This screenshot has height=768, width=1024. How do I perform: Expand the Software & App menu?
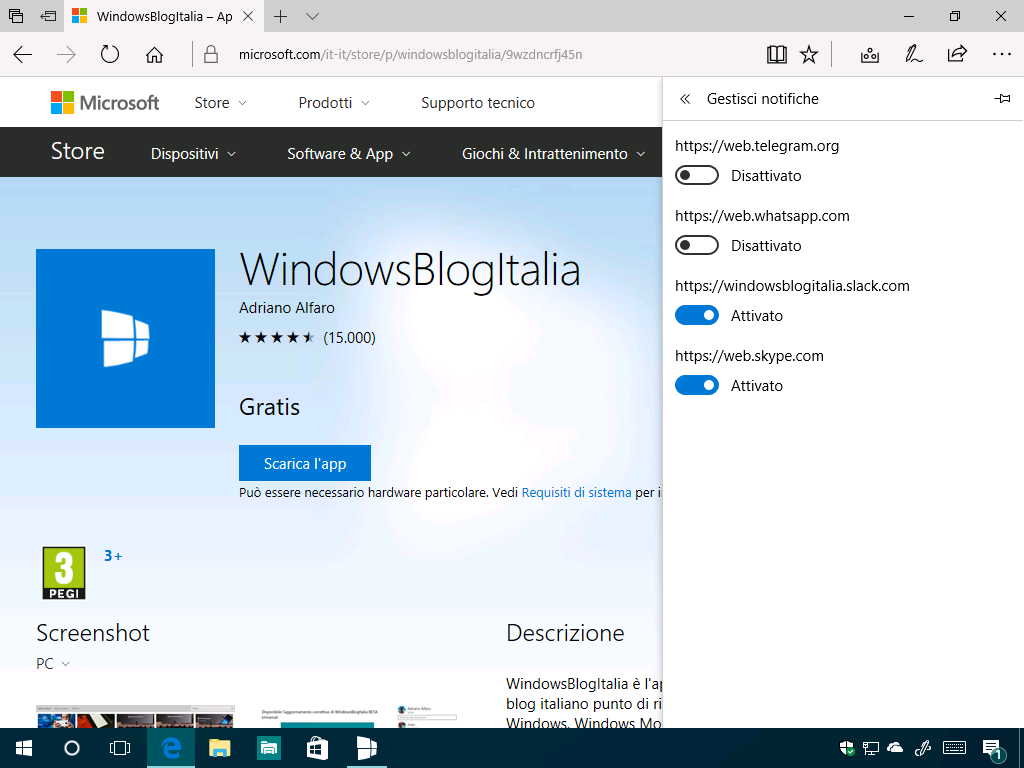349,153
